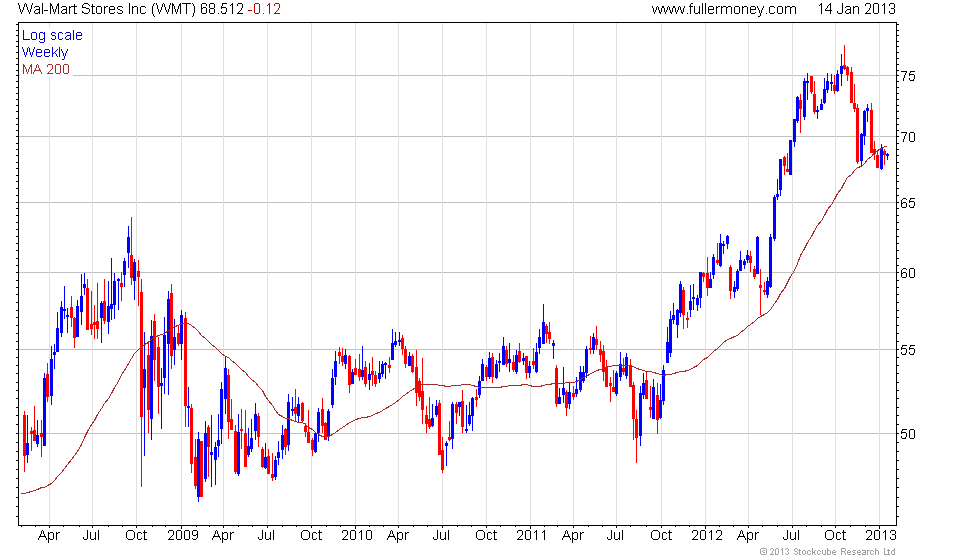
Task: Click the early 2009 low candle near 46
Action: pyautogui.click(x=199, y=470)
